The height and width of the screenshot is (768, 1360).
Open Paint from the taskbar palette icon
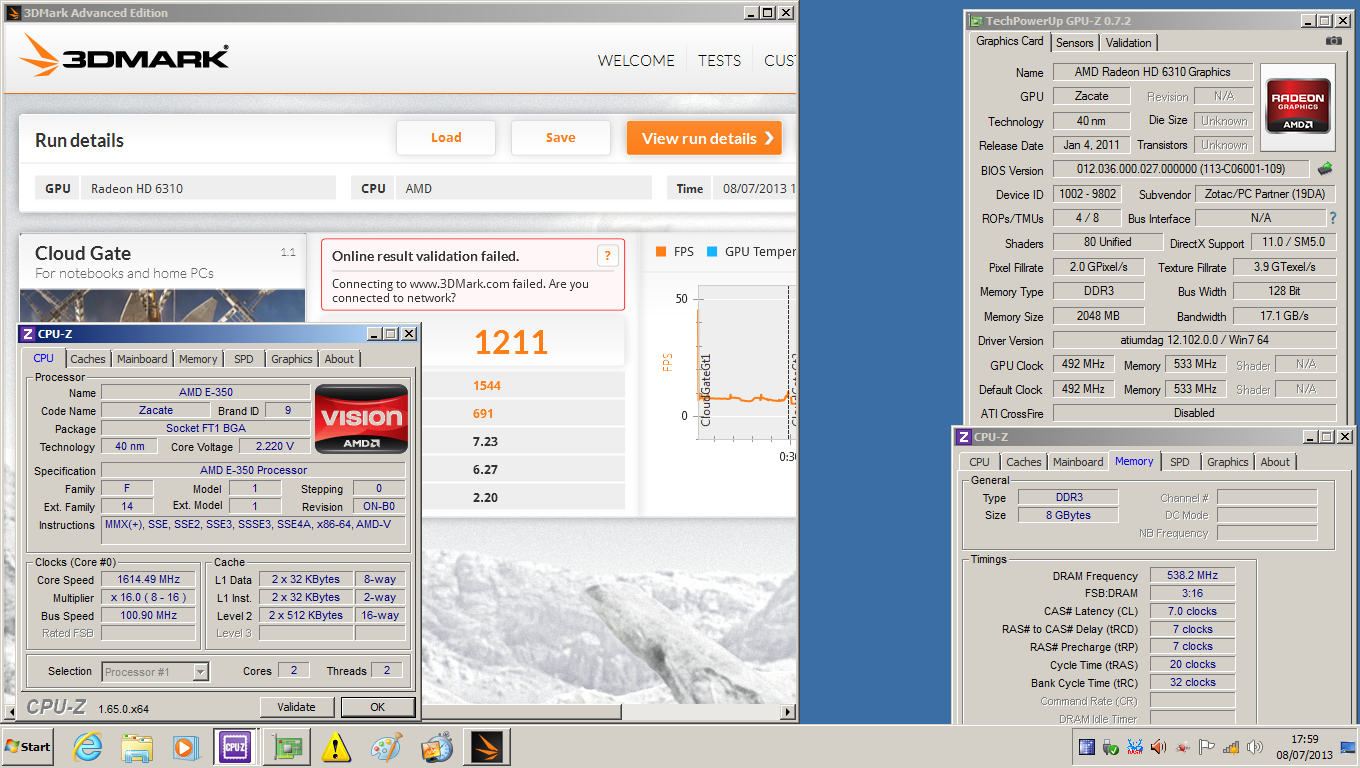386,747
